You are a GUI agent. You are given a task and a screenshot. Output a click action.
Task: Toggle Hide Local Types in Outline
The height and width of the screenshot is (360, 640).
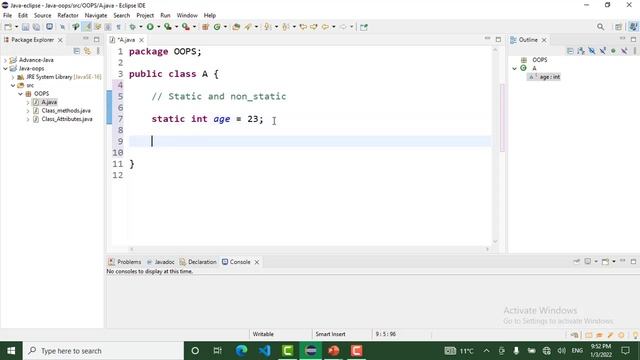(624, 51)
